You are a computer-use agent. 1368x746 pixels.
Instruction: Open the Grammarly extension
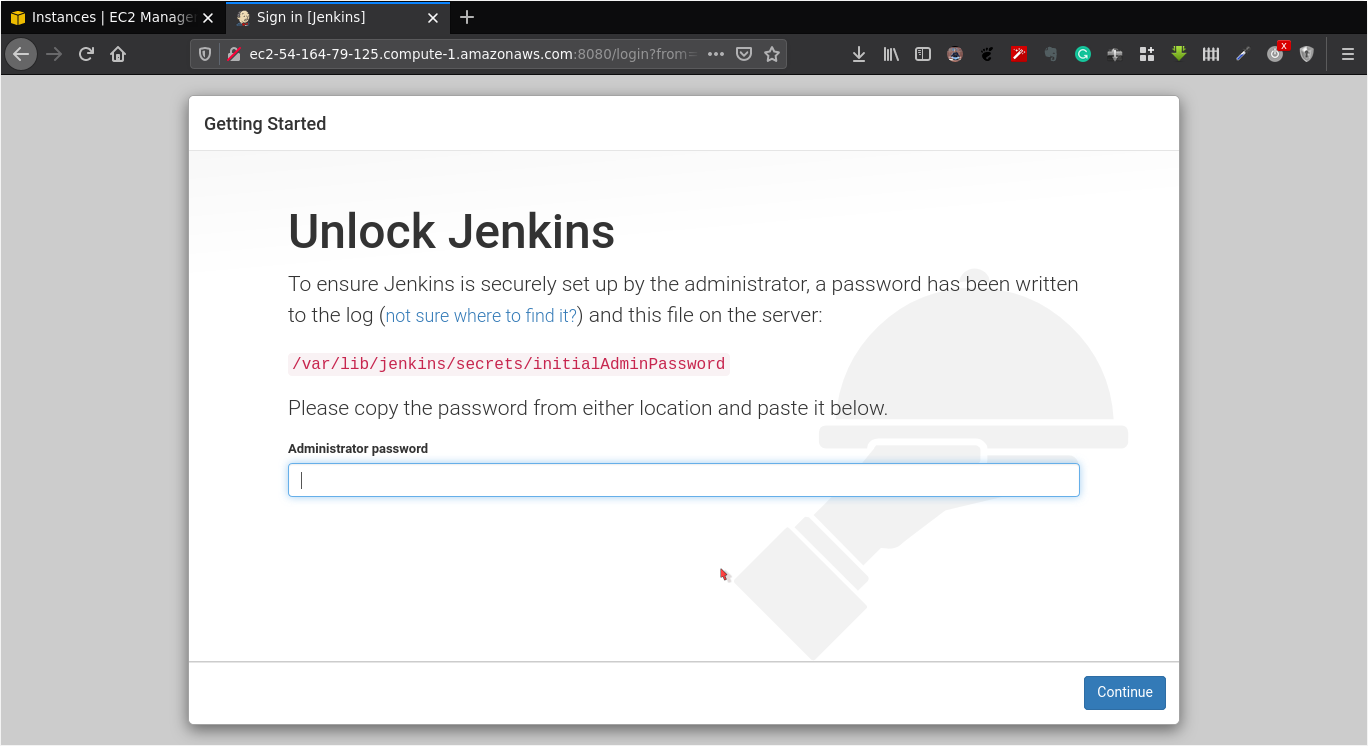1083,54
